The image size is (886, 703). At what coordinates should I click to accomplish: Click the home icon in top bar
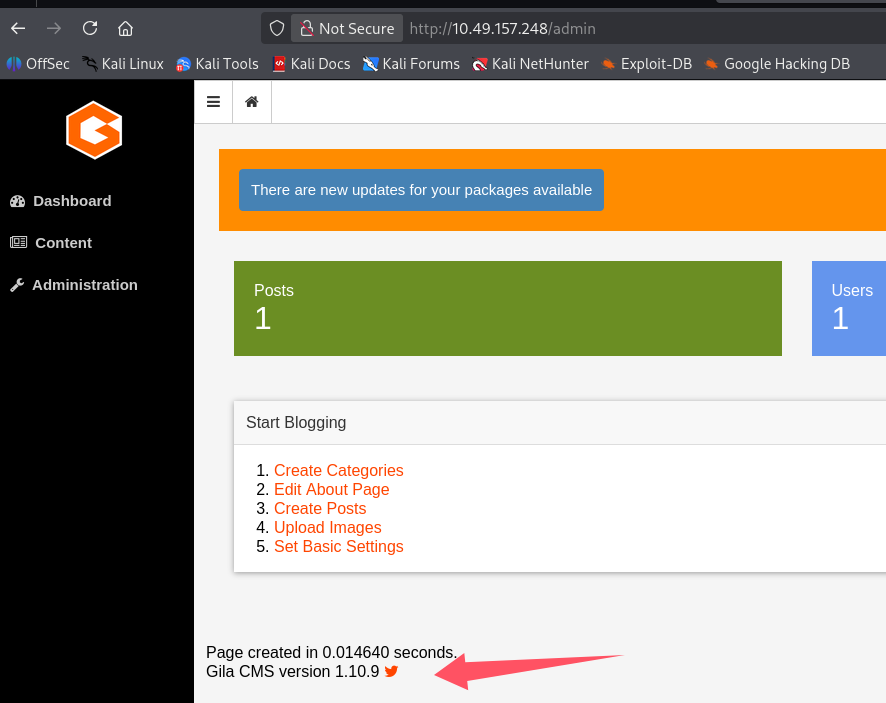coord(252,102)
